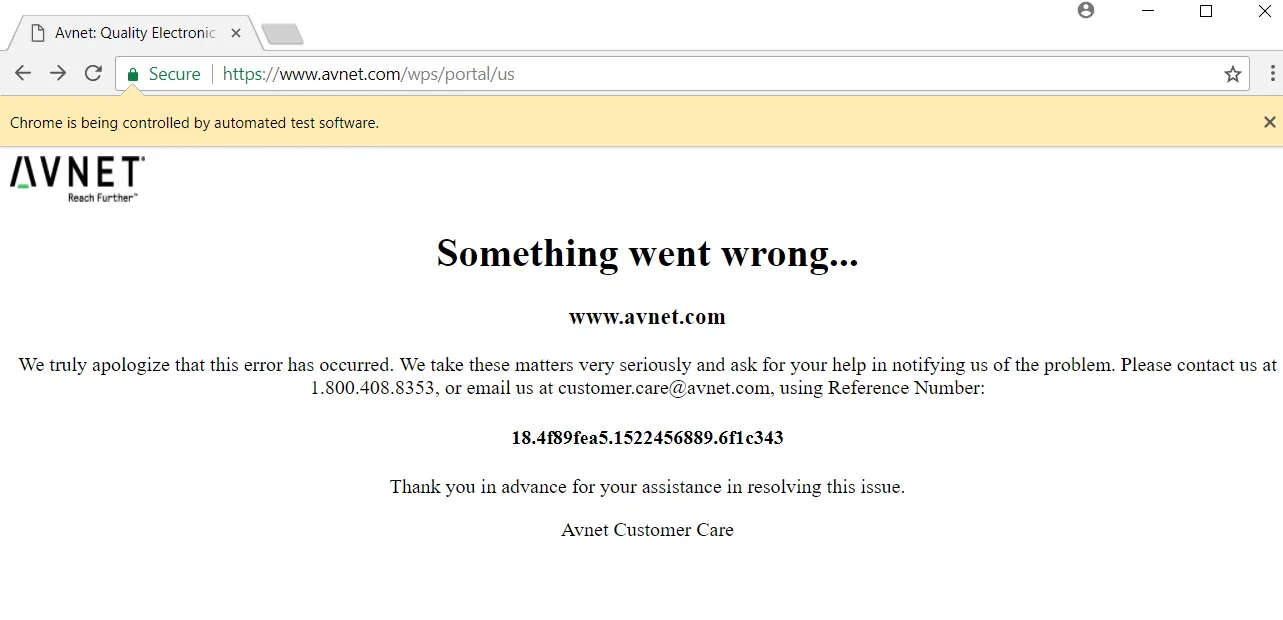Viewport: 1283px width, 620px height.
Task: Reload the Avnet page
Action: 93,73
